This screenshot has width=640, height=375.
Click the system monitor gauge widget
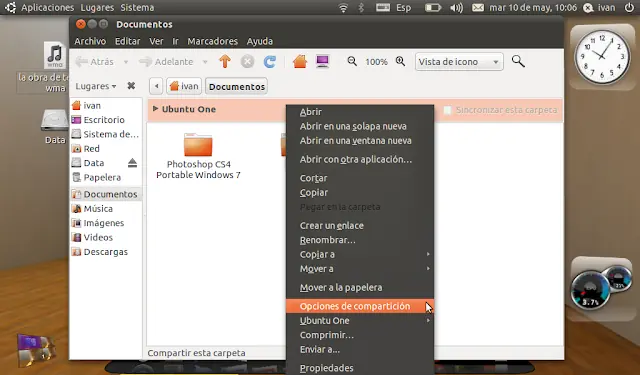601,288
